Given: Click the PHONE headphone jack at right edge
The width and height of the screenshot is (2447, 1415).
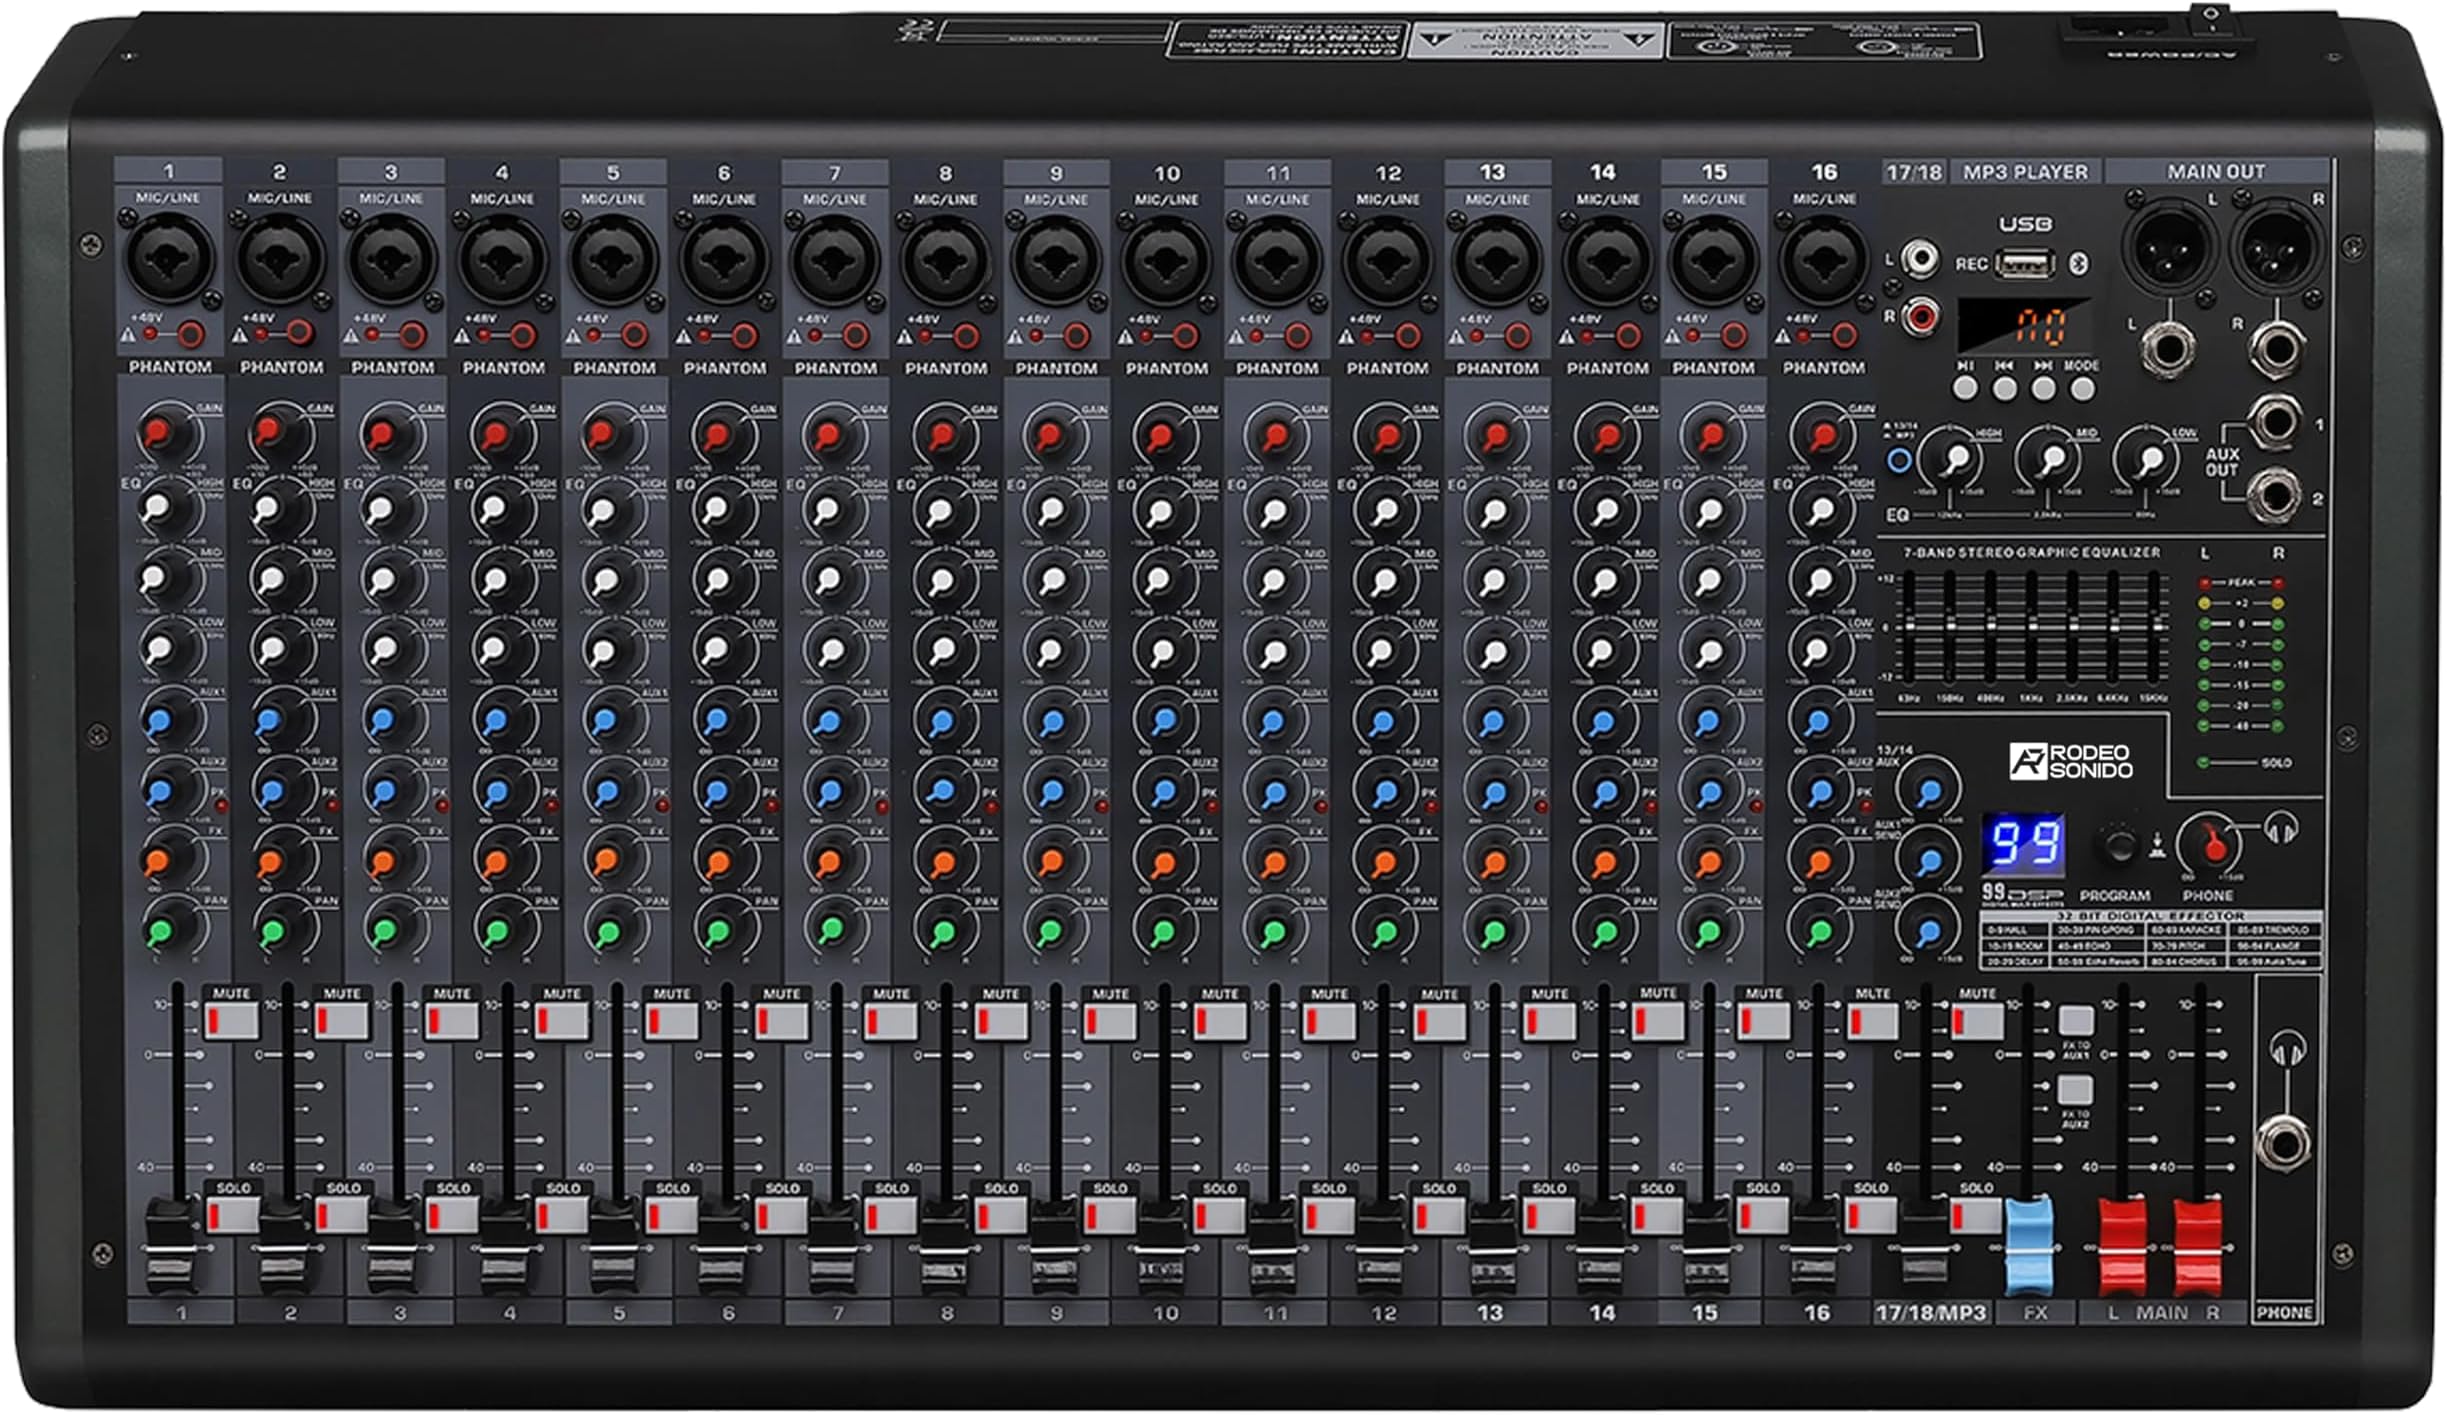Looking at the screenshot, I should [2282, 1144].
